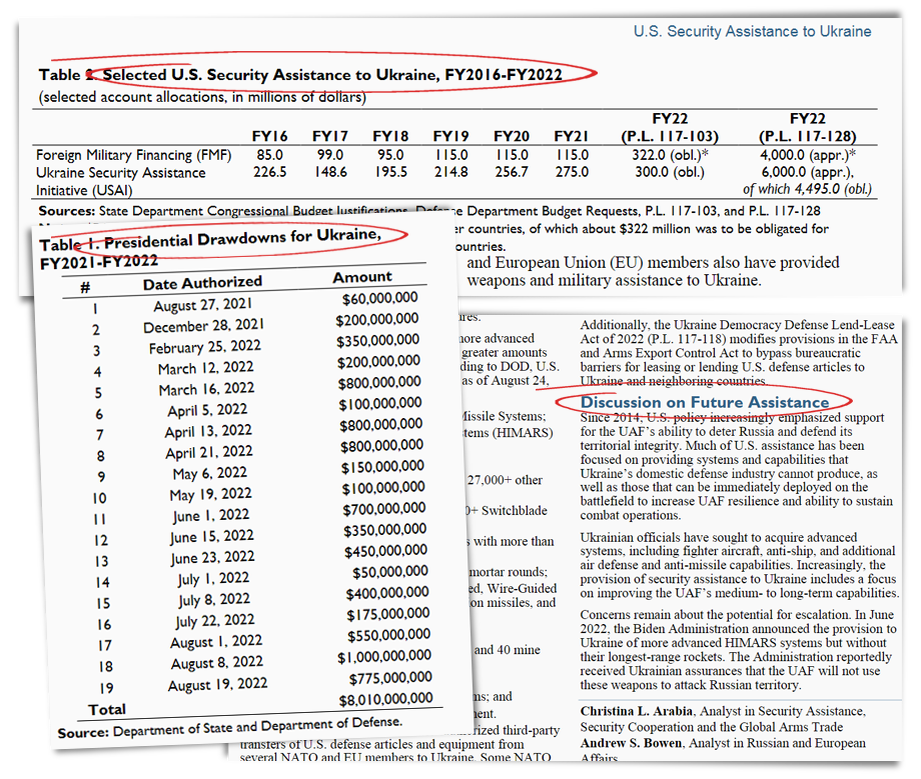The height and width of the screenshot is (779, 921).
Task: Click the 'Date Authorized' column header
Action: [203, 283]
